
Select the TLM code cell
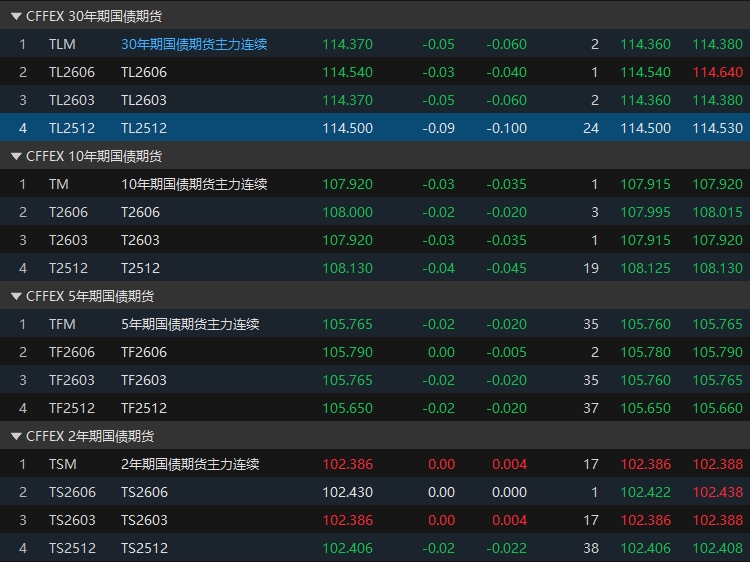coord(62,44)
